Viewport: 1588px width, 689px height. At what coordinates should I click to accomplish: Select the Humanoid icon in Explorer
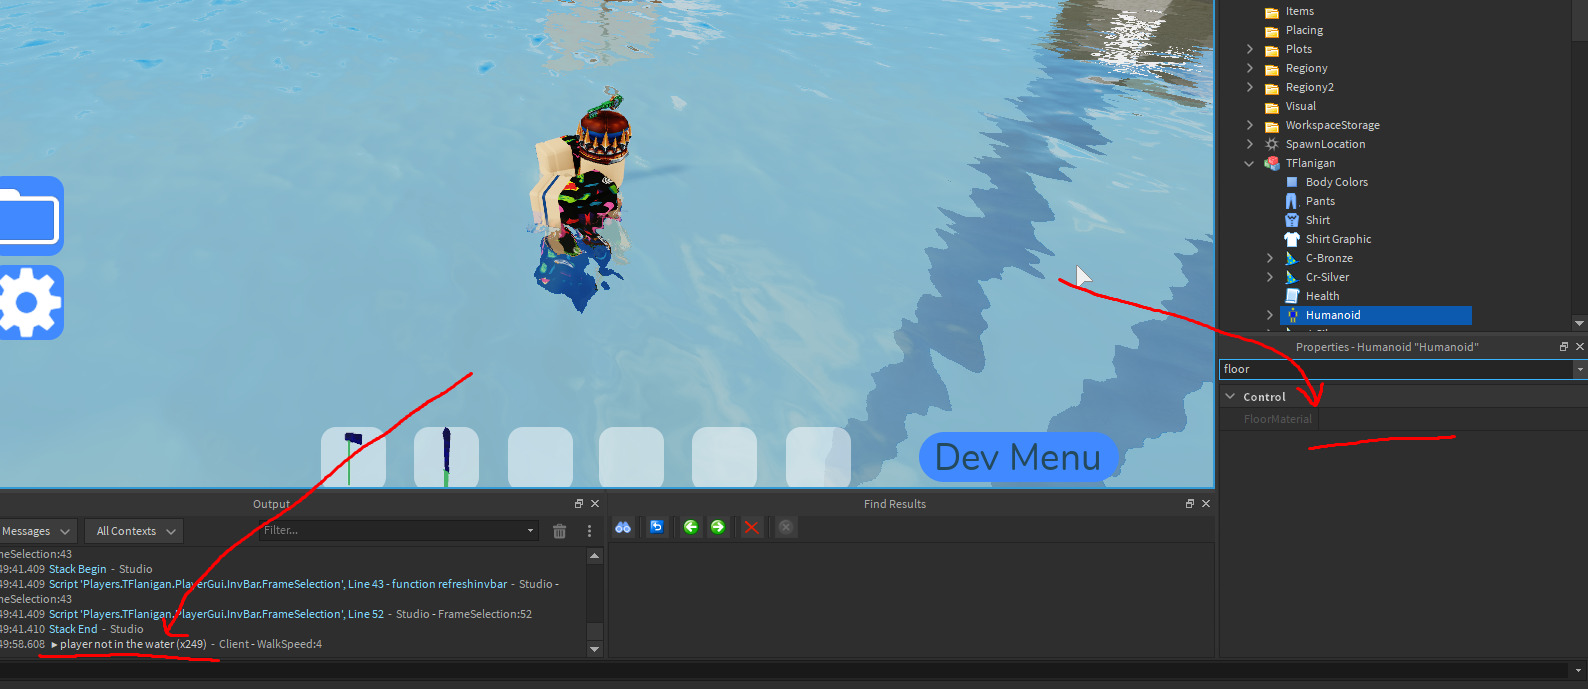tap(1292, 315)
